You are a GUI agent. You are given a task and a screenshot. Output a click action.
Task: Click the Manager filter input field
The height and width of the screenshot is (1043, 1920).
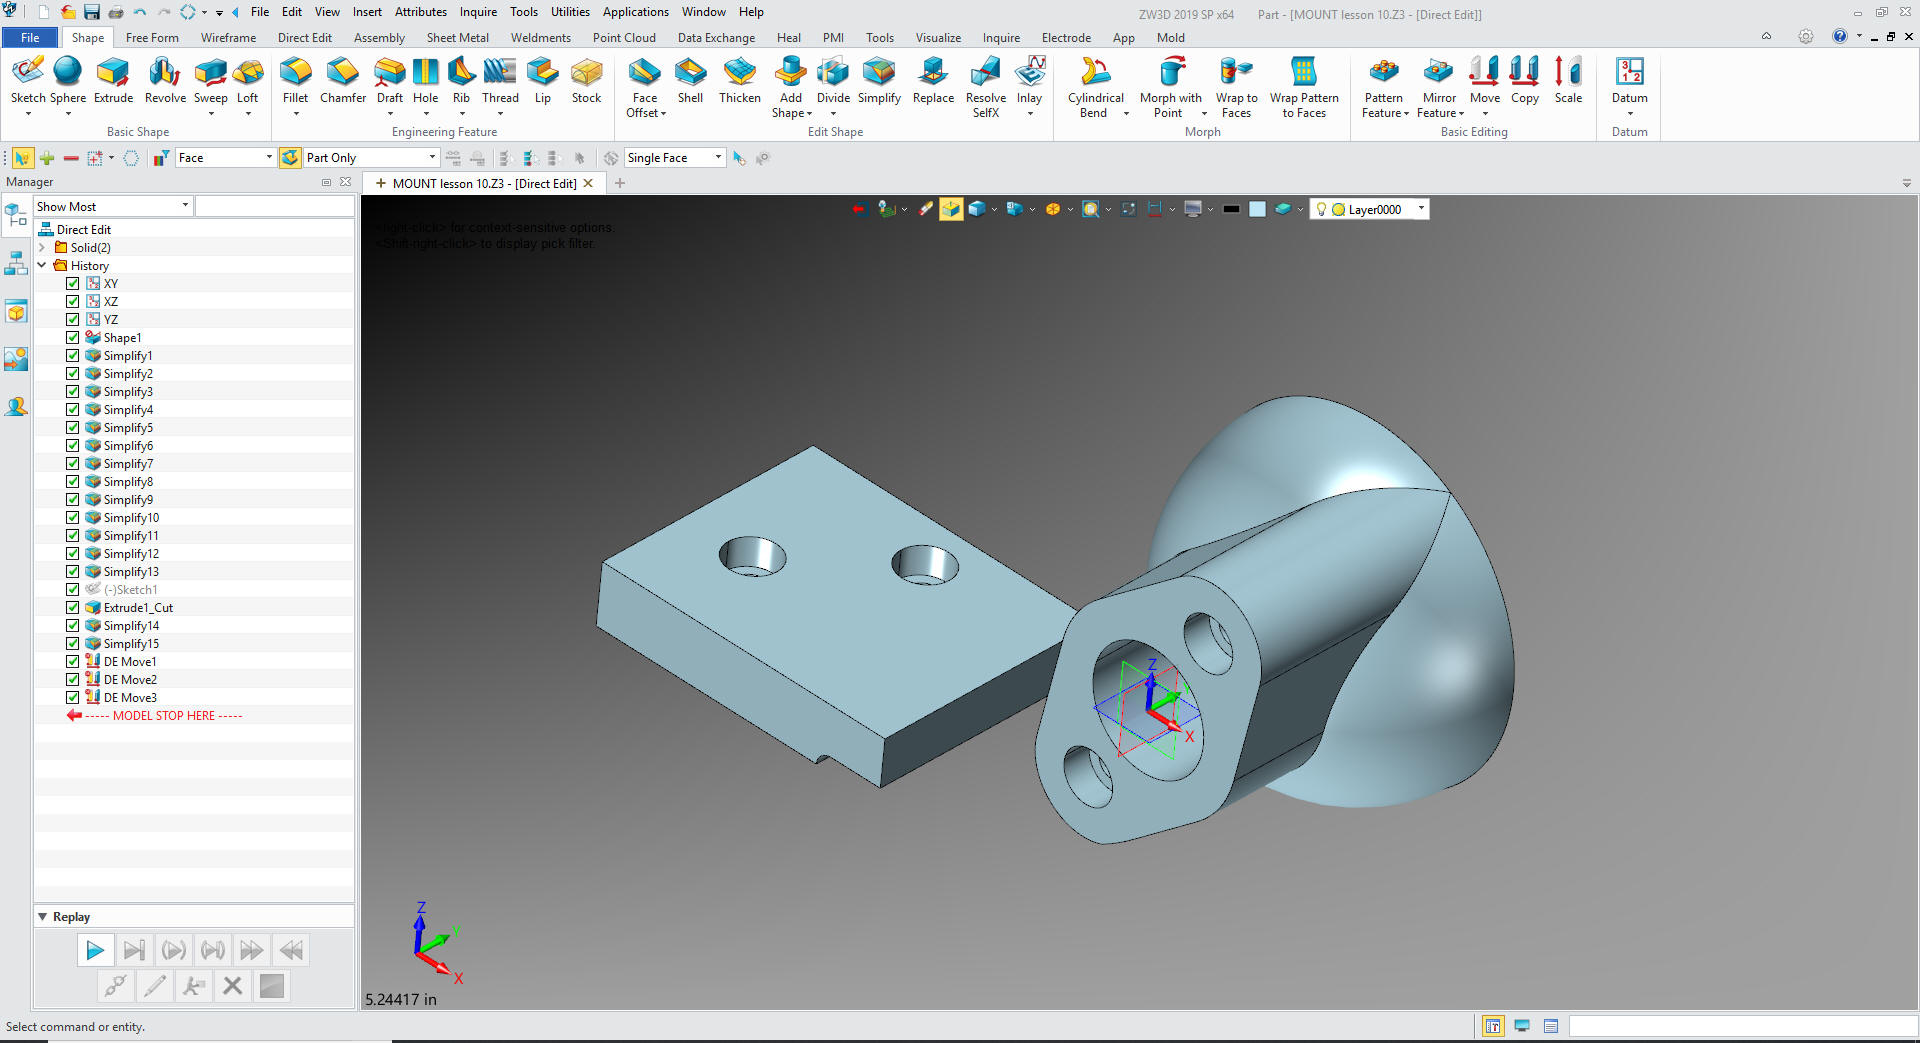pyautogui.click(x=275, y=206)
